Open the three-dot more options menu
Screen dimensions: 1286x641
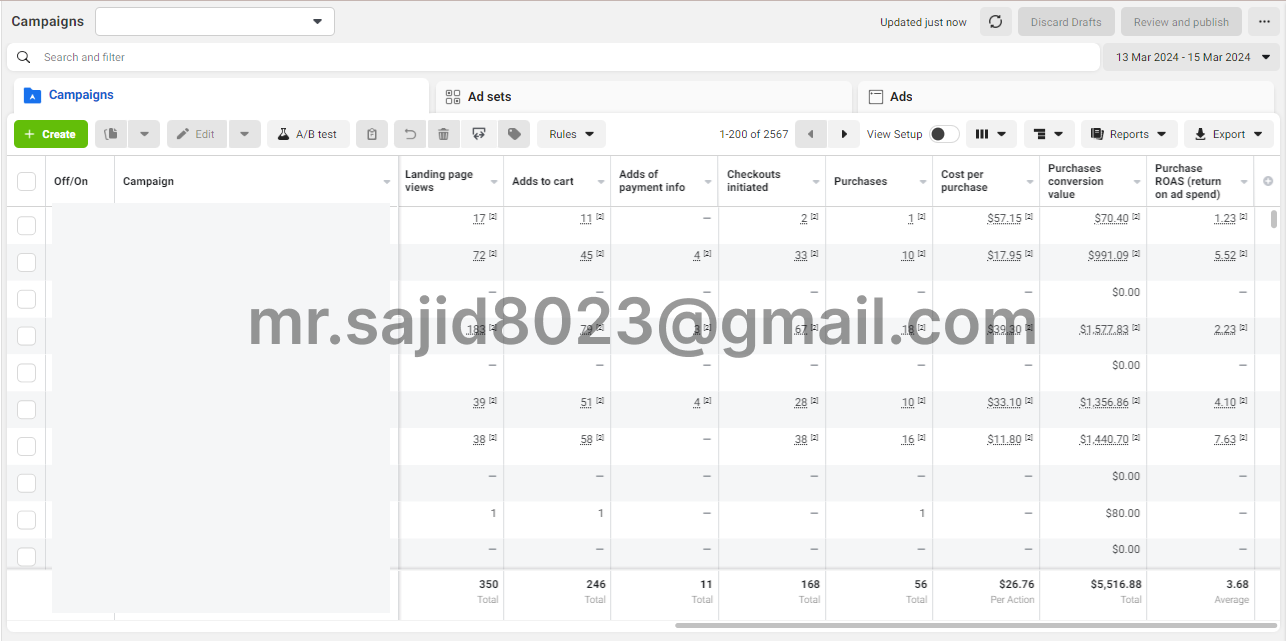1264,22
